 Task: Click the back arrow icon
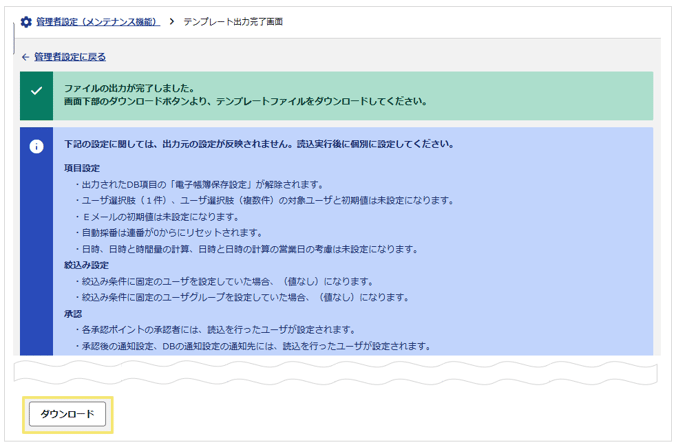pyautogui.click(x=25, y=57)
